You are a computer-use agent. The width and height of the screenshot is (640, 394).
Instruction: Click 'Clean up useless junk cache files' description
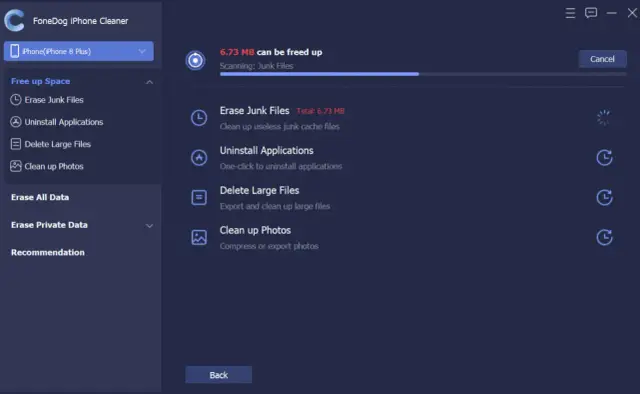click(280, 127)
